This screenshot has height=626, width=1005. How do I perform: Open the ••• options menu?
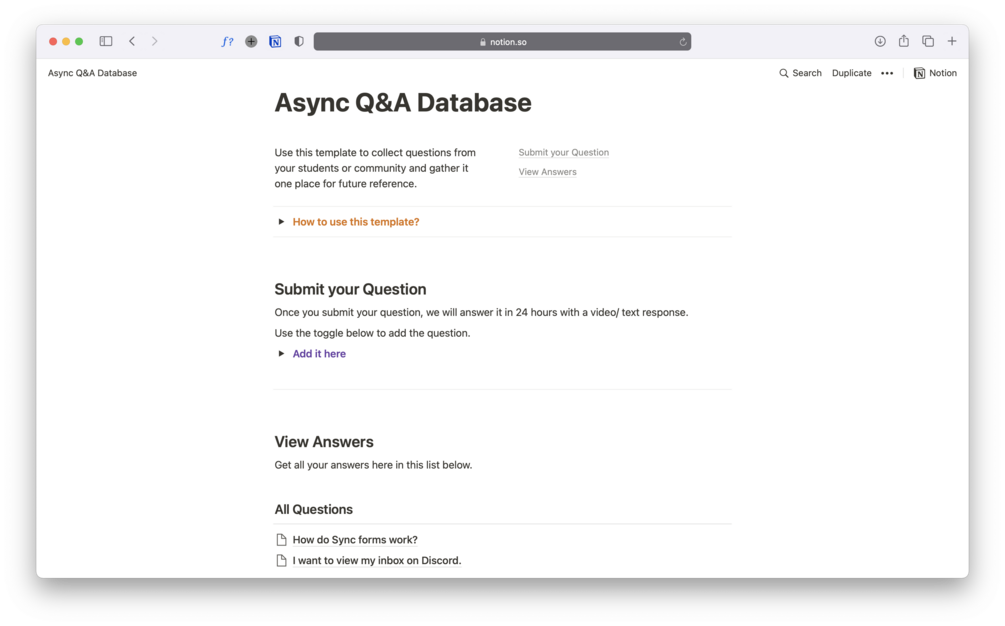(887, 72)
